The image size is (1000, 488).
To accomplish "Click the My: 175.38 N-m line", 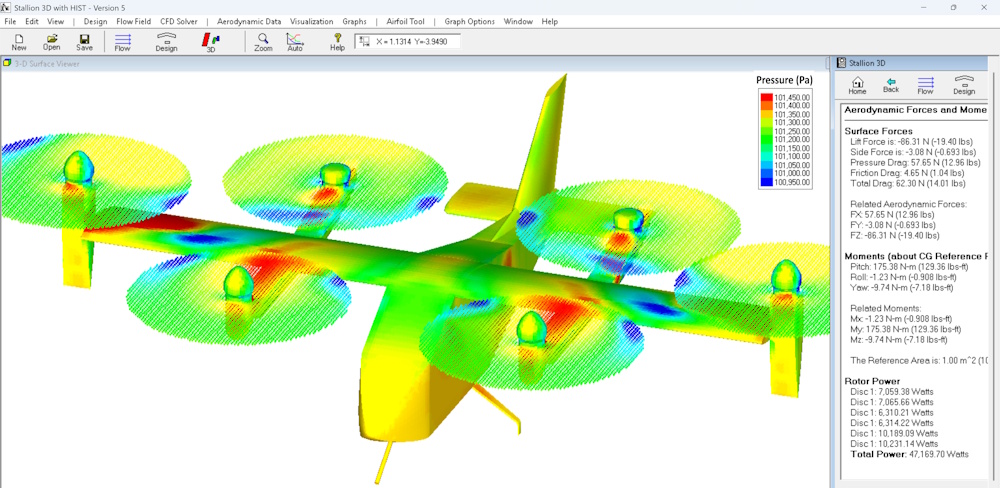I will [x=906, y=329].
